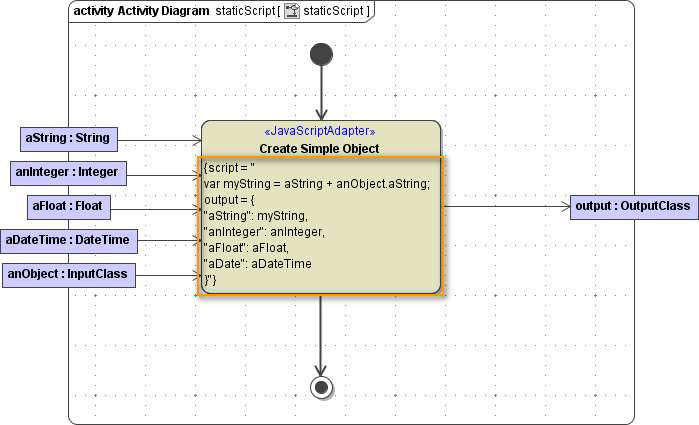Click the staticScript icon in diagram header
699x425 pixels.
coord(291,11)
